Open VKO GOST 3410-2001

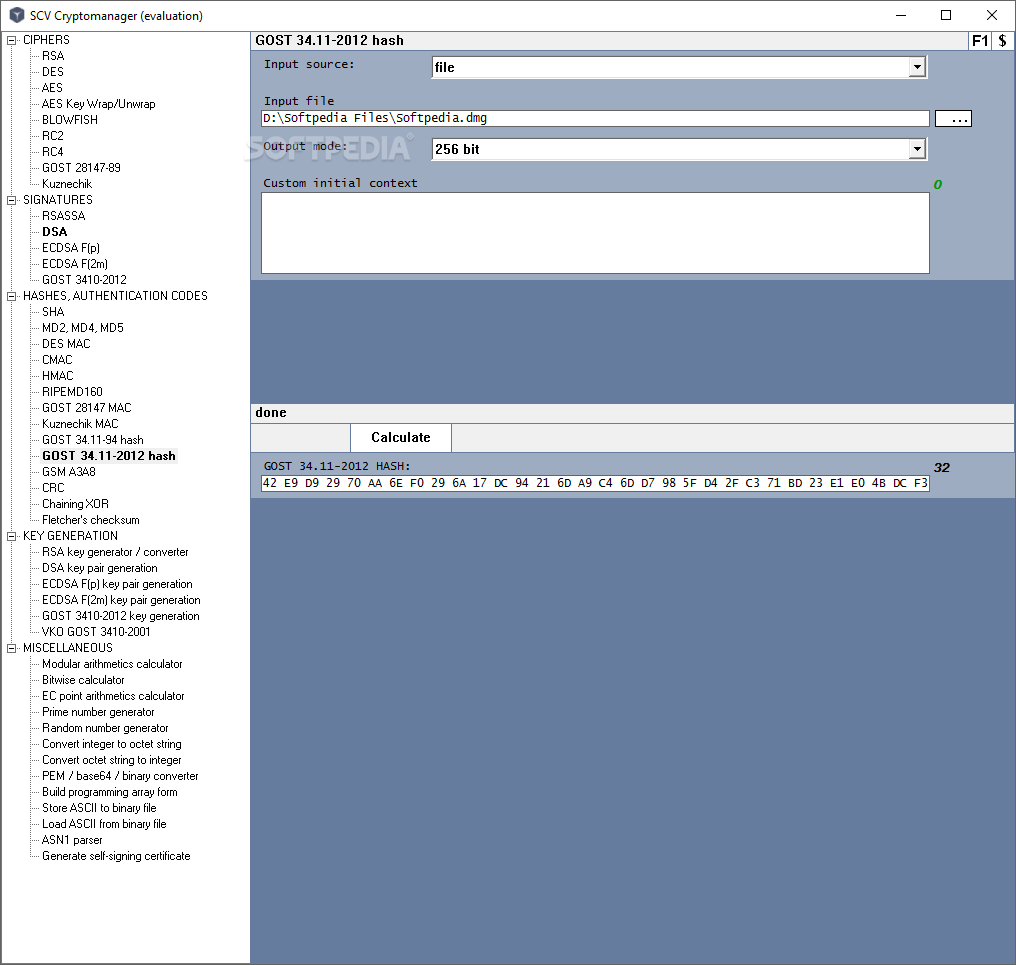pyautogui.click(x=96, y=632)
